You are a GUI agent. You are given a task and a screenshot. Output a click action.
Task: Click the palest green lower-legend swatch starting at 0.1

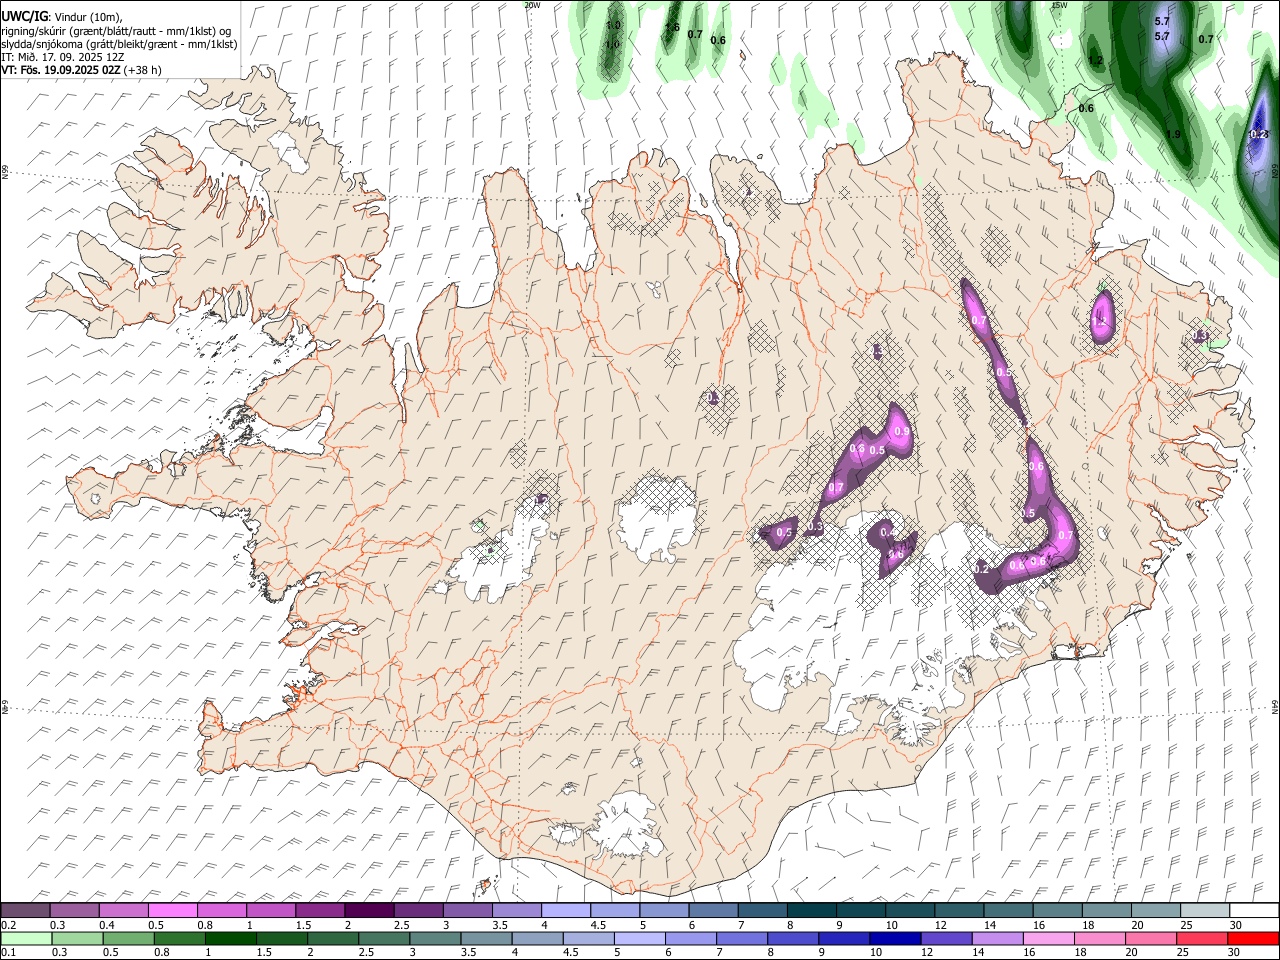point(27,938)
